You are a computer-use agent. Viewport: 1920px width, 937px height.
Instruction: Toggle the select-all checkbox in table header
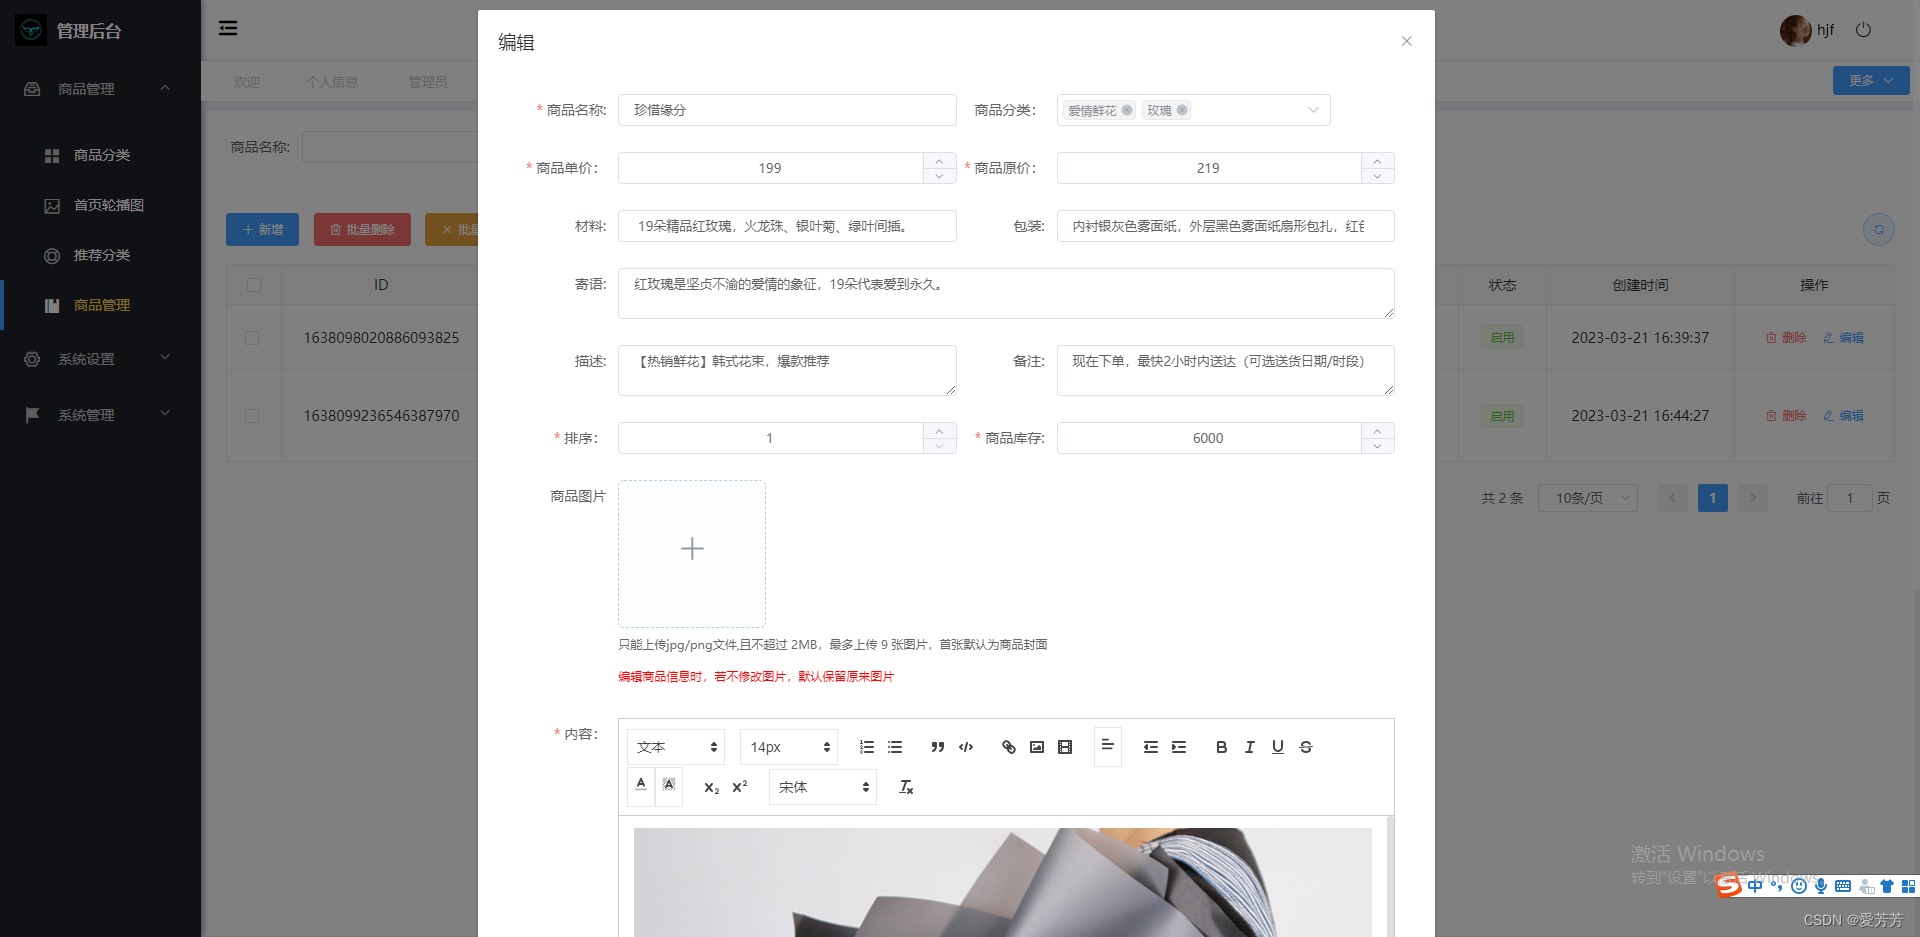[254, 285]
